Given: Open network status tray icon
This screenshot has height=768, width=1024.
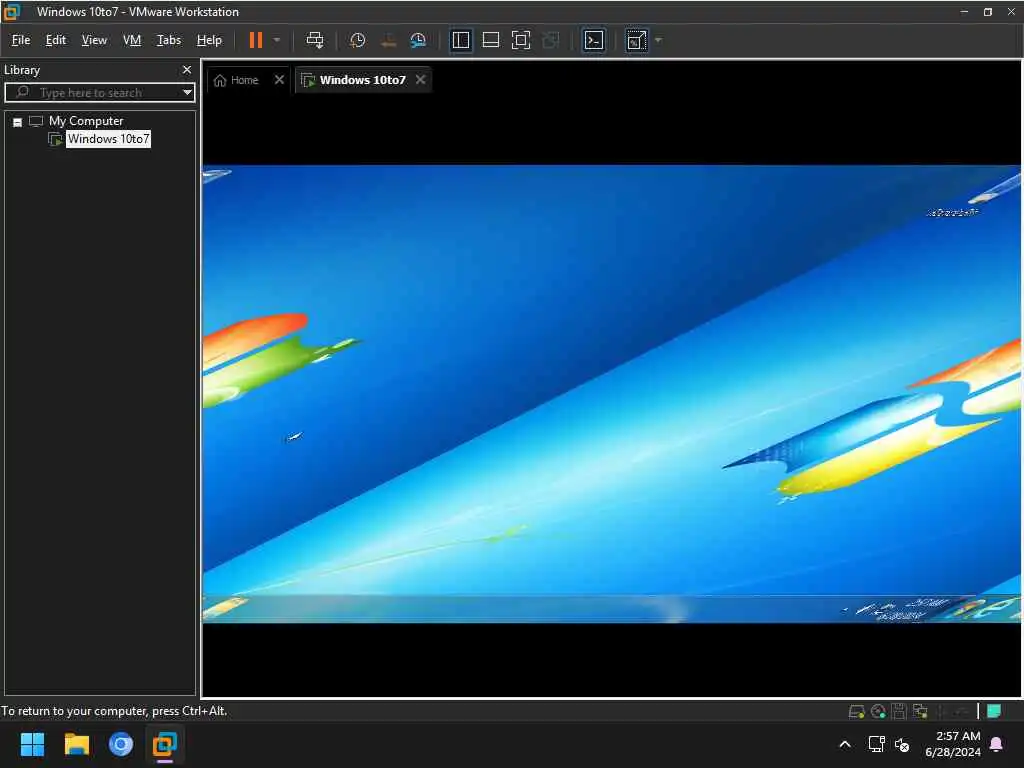Looking at the screenshot, I should pyautogui.click(x=876, y=744).
